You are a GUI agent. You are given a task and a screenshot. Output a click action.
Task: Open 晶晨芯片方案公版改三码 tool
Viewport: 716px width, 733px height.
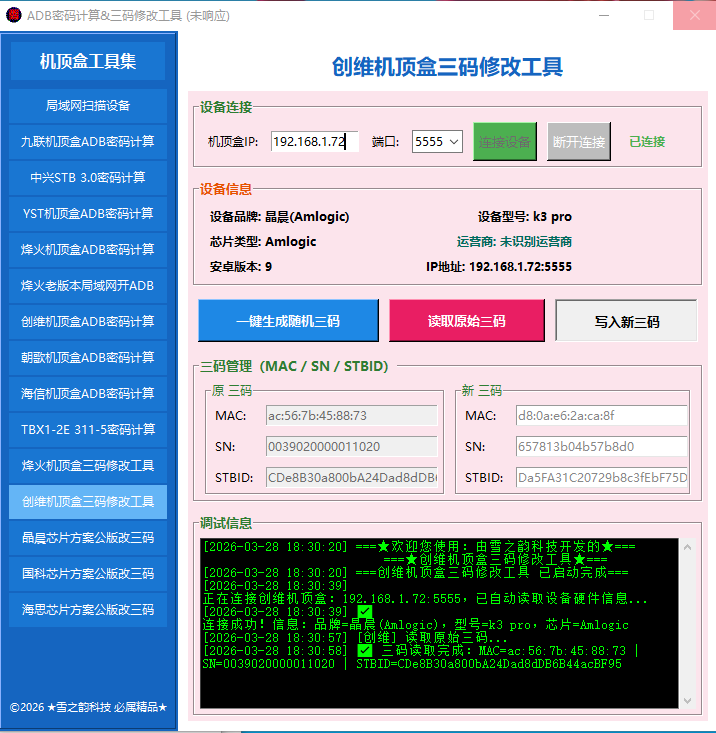[x=88, y=538]
